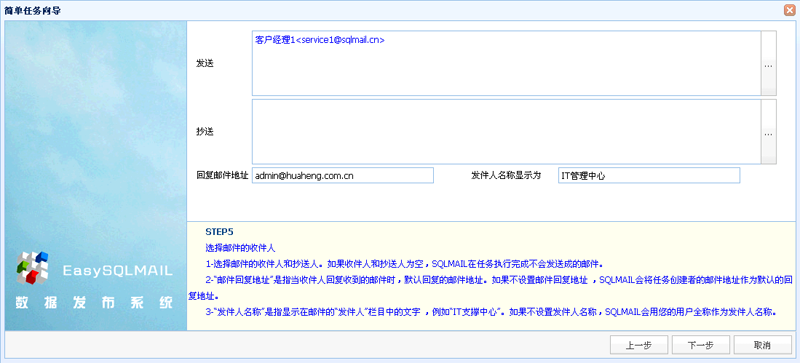This screenshot has width=800, height=363.
Task: Click inside the empty 抄送 box
Action: point(506,132)
